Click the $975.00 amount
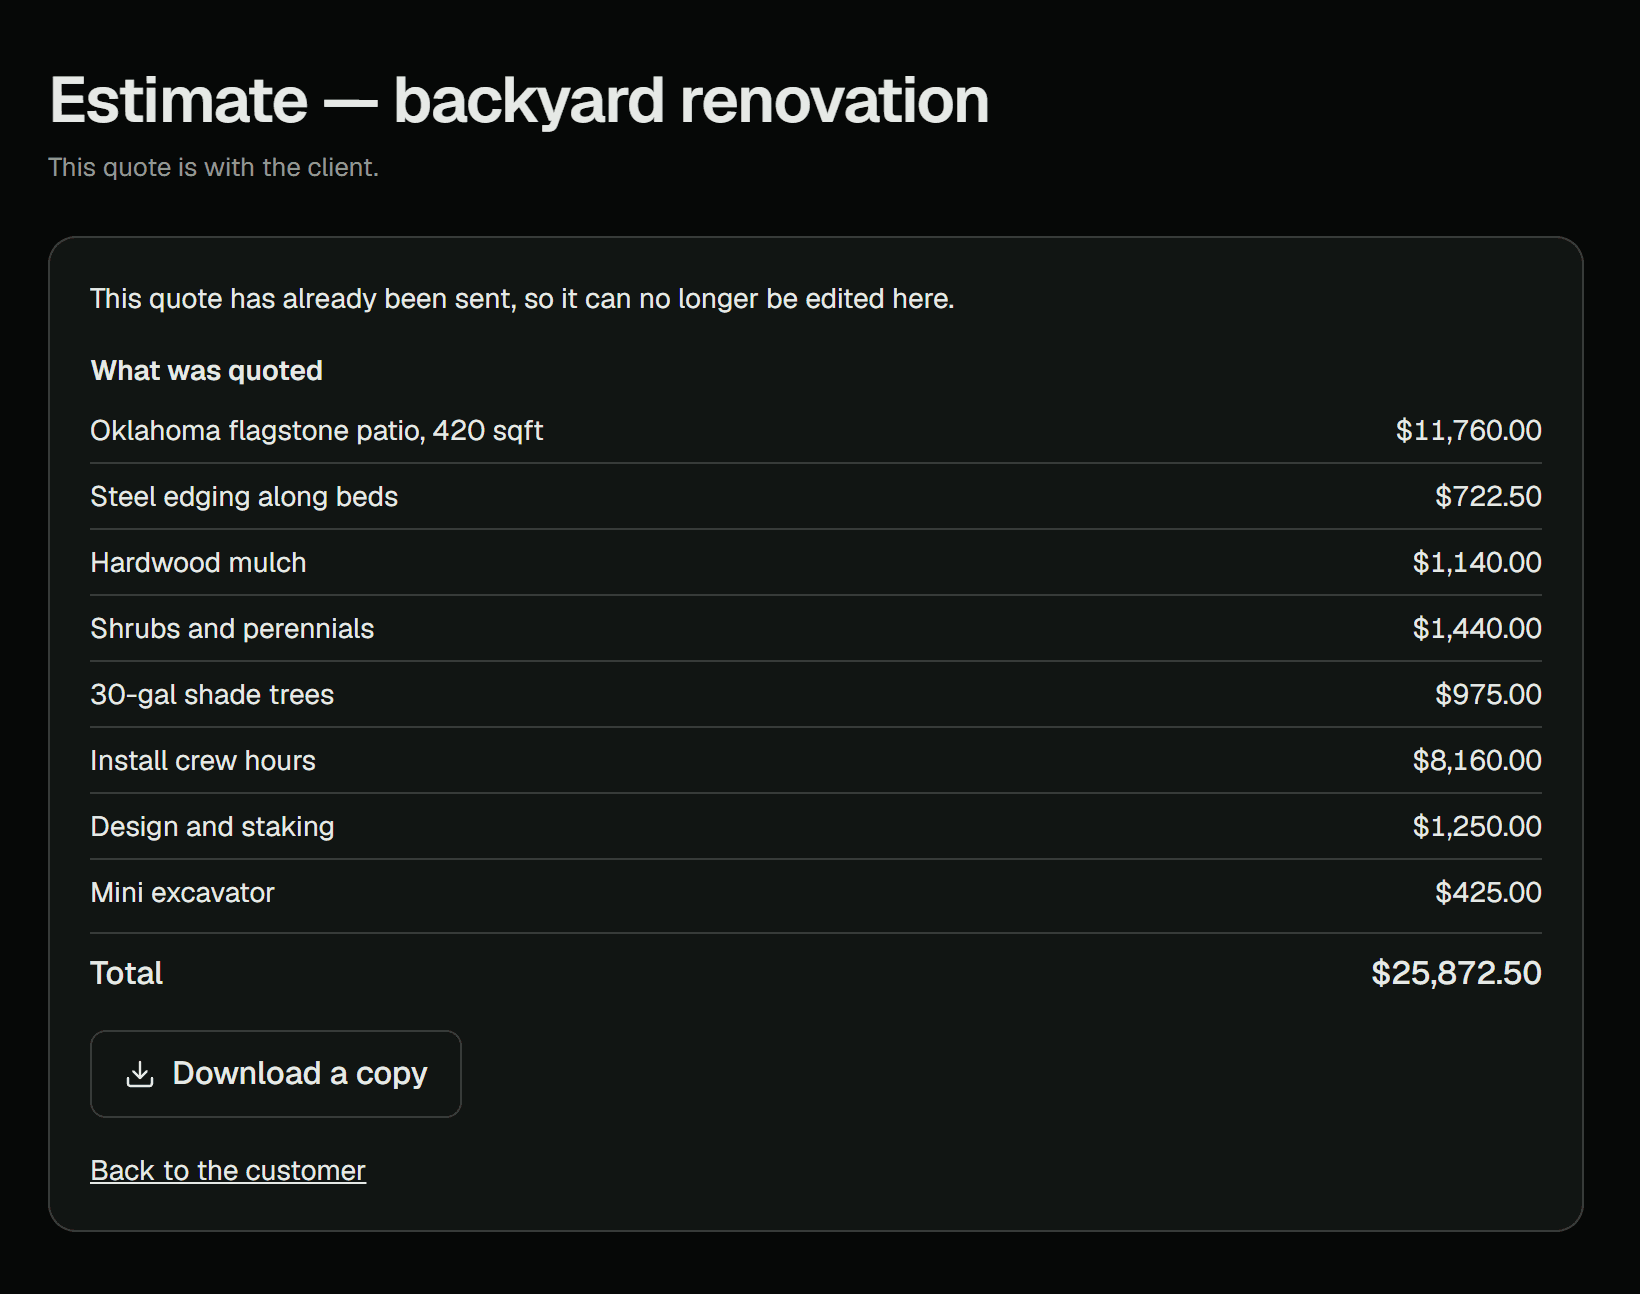Screen dimensions: 1640x1294 [1488, 695]
